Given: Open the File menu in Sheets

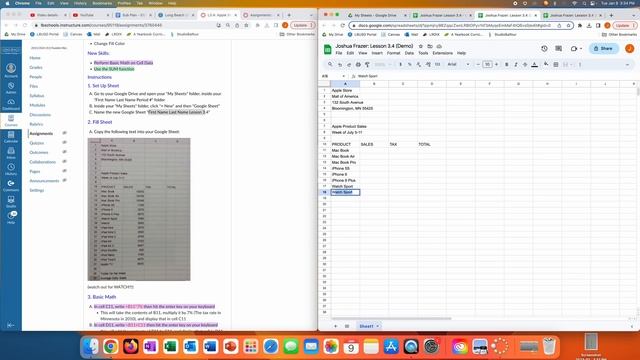Looking at the screenshot, I should (x=339, y=53).
